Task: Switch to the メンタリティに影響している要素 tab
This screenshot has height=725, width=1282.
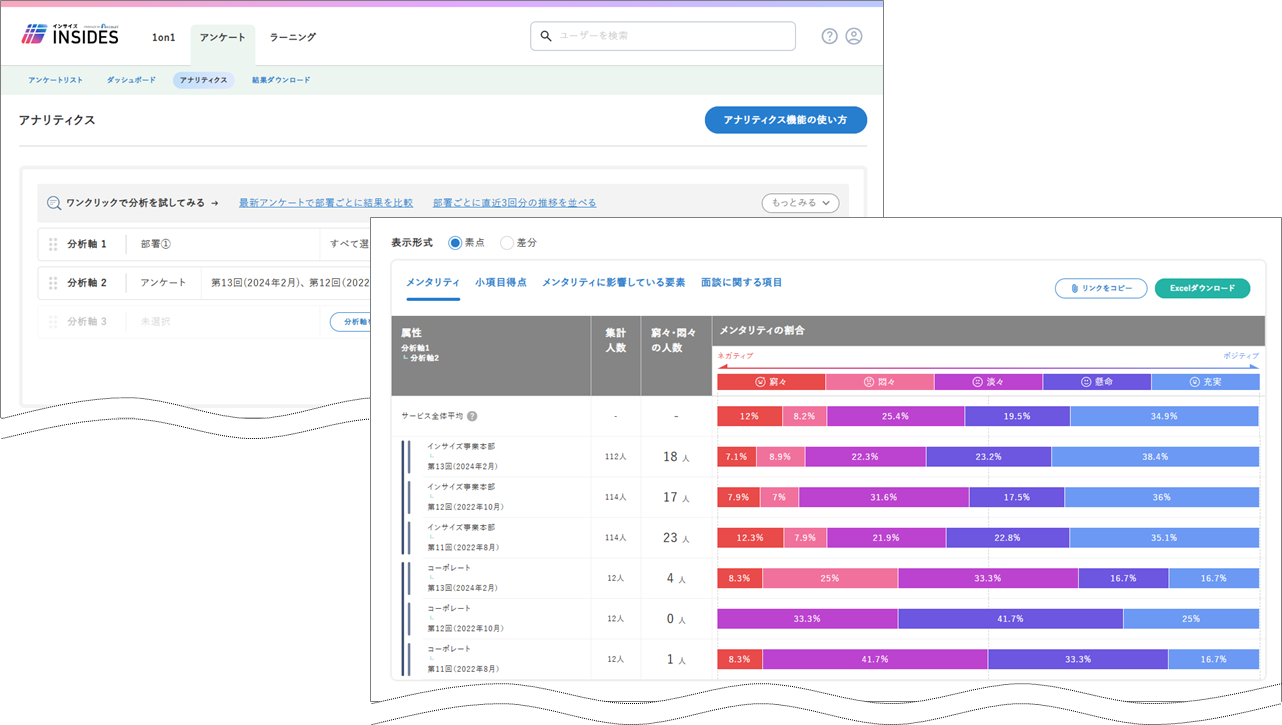Action: 614,283
